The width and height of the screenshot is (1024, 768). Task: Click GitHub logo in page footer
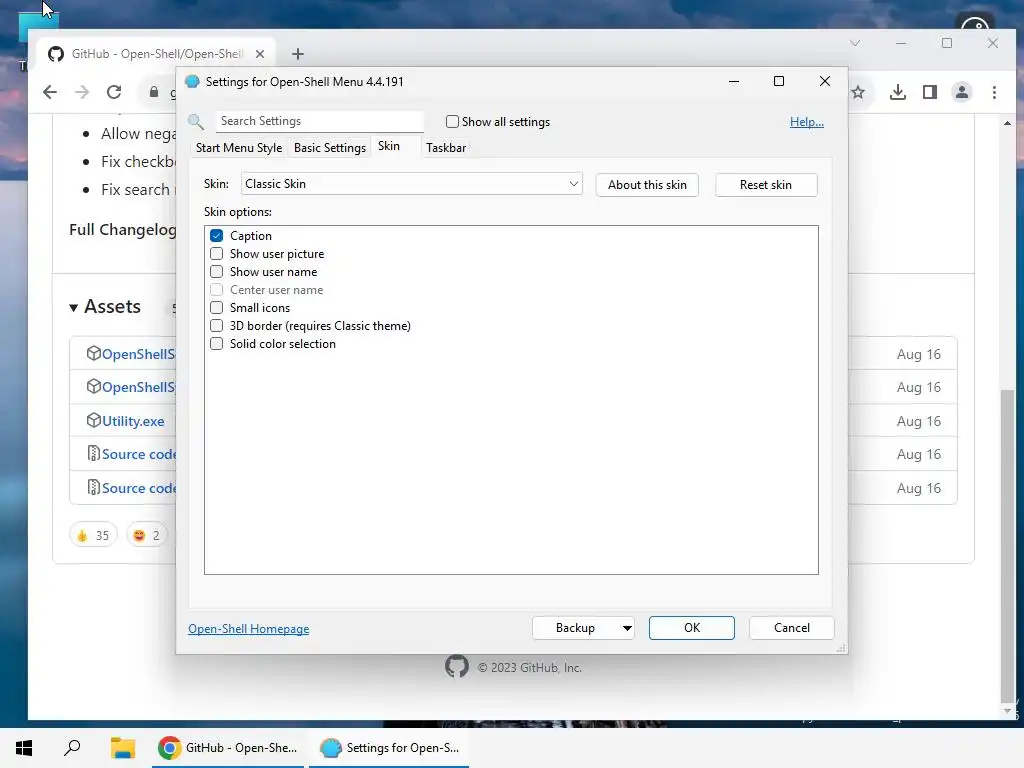[456, 667]
